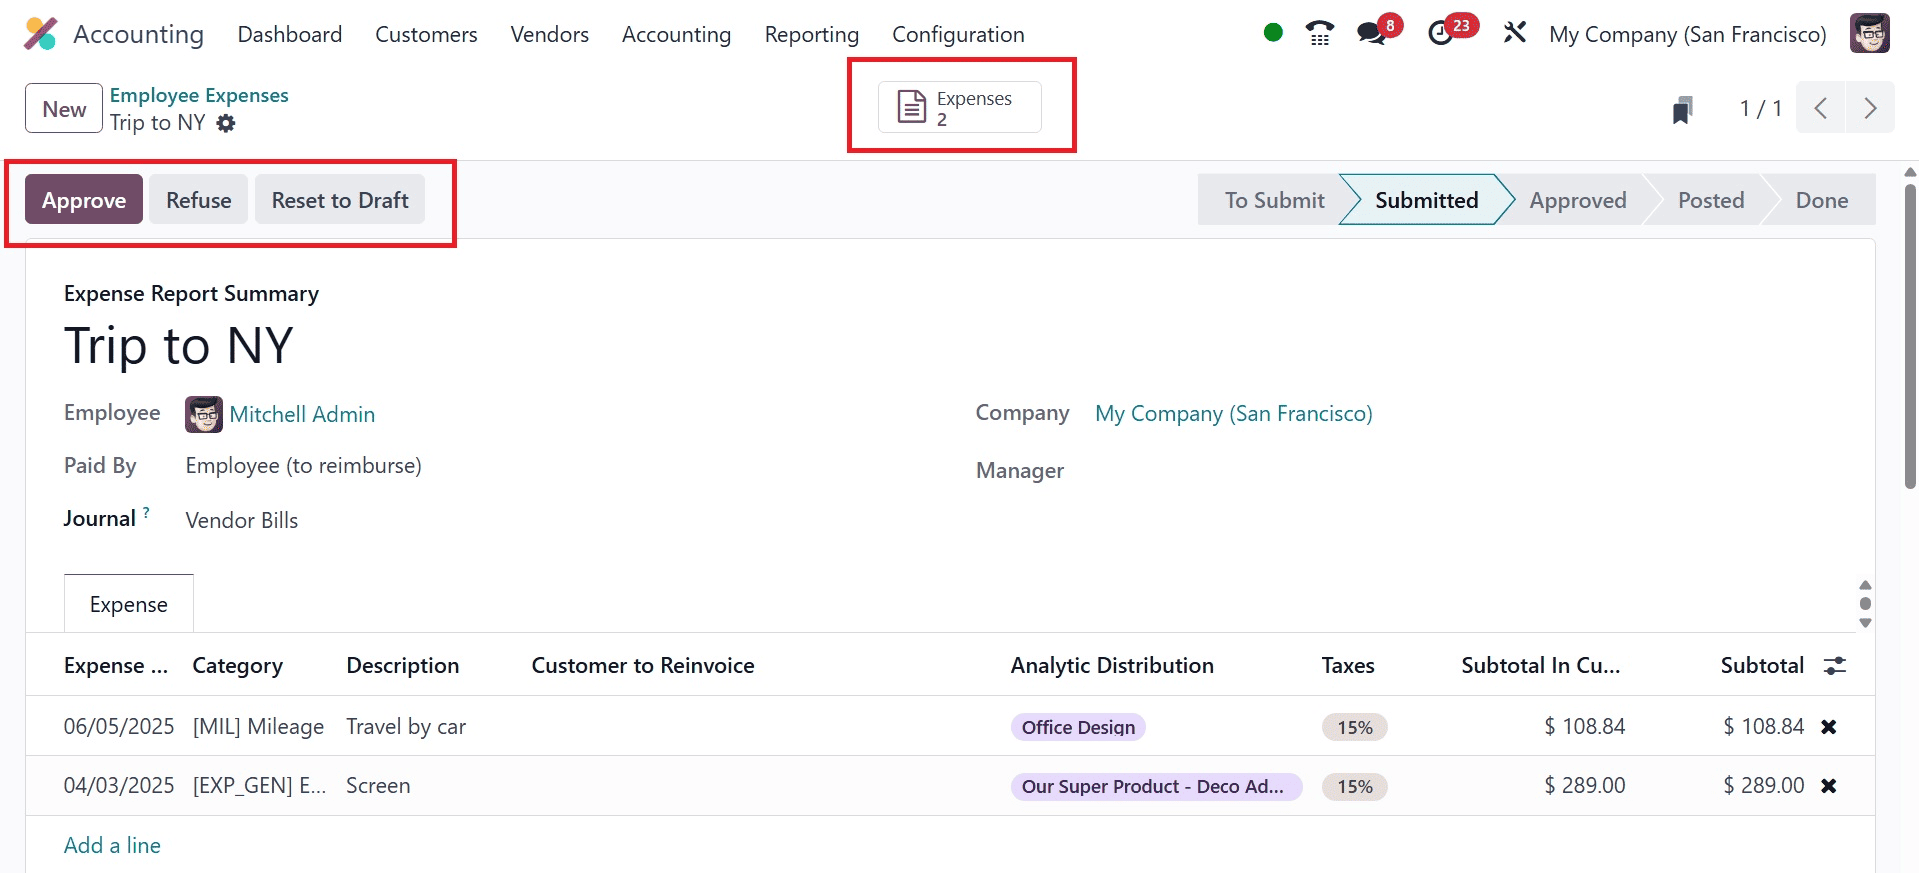Open company switcher My Company (San Francisco)
This screenshot has width=1919, height=873.
point(1688,34)
